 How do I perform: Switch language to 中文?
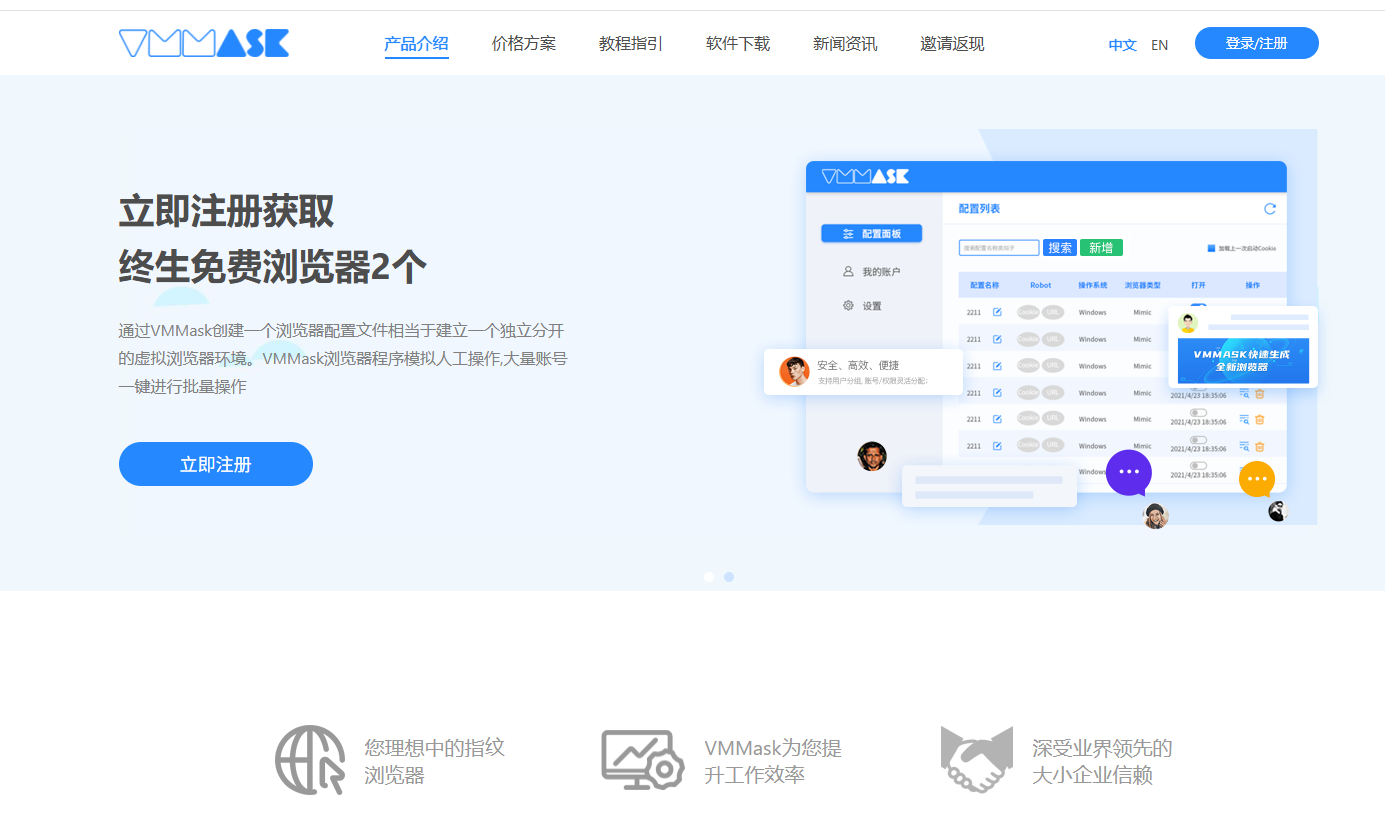[1122, 45]
